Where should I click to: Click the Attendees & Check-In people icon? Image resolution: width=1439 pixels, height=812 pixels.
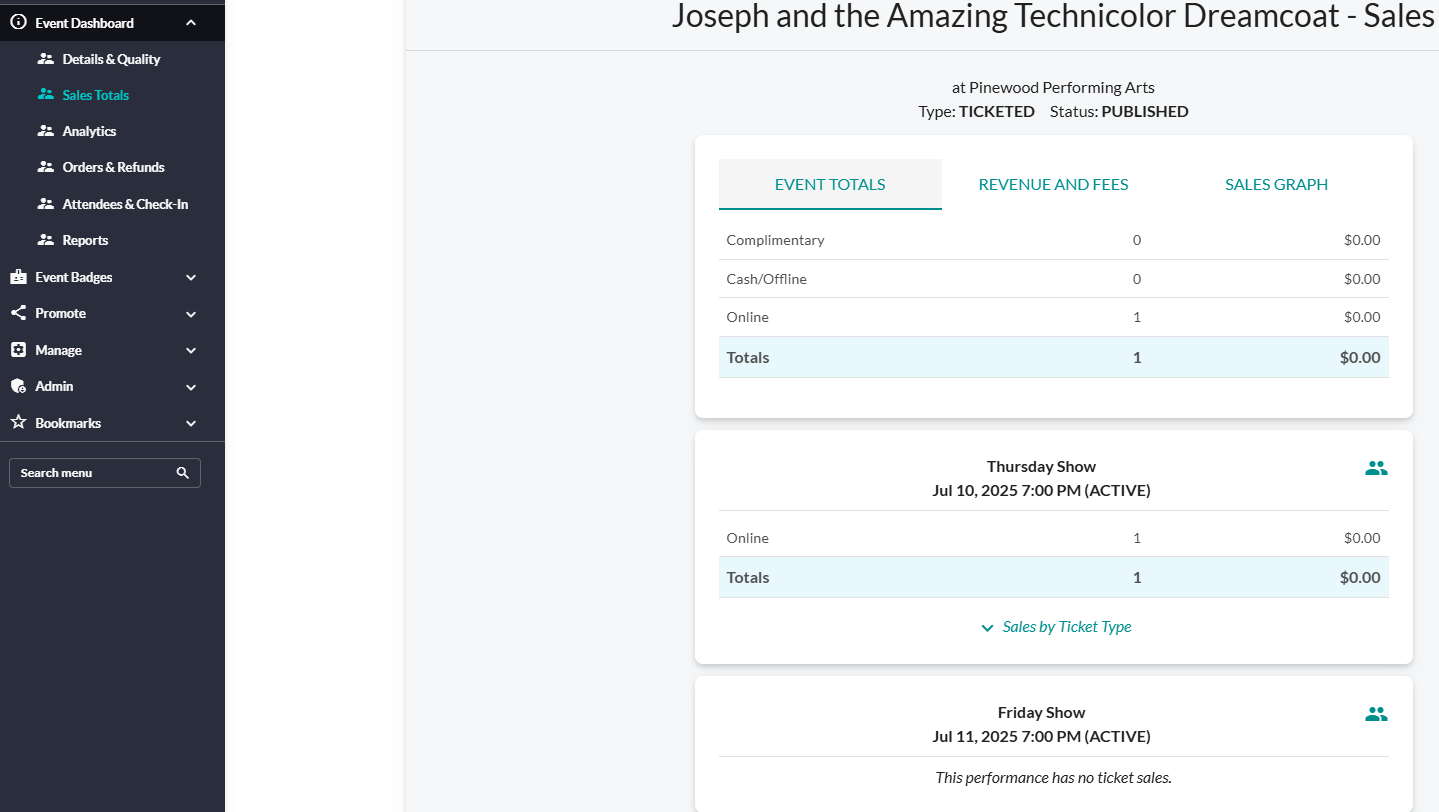[45, 204]
